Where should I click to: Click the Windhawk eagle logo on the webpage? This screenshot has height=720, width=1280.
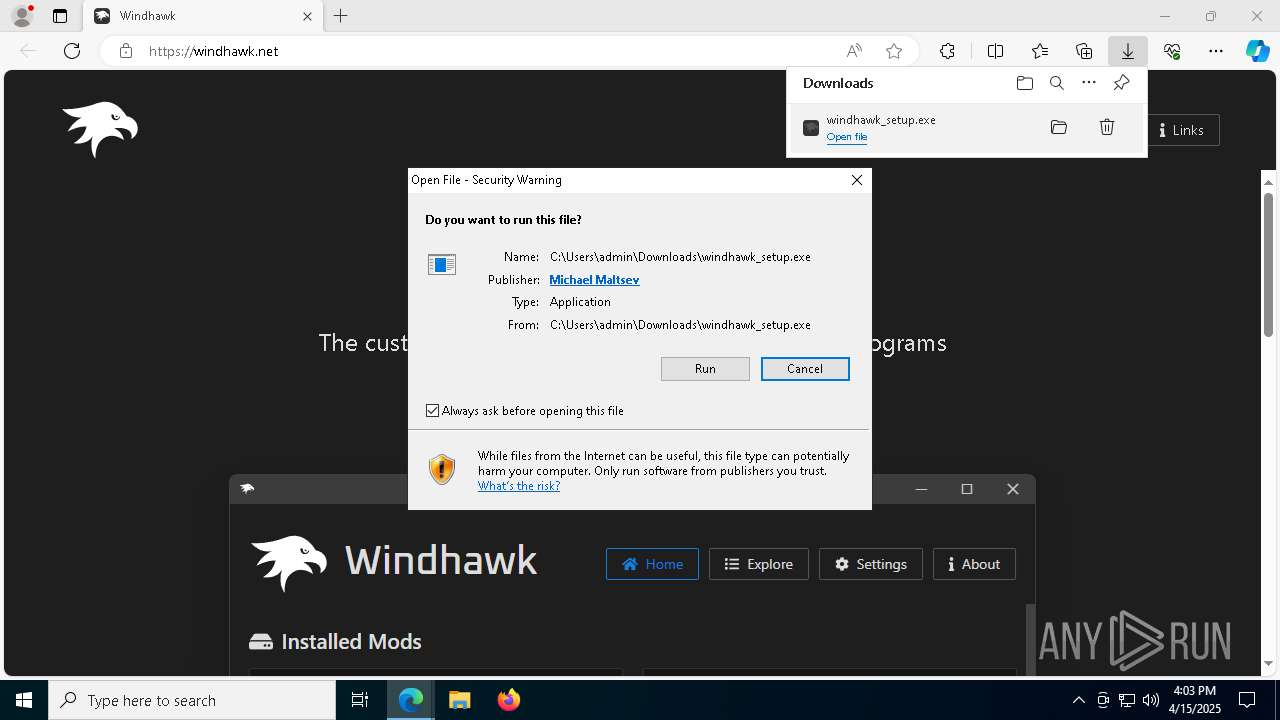(x=100, y=129)
